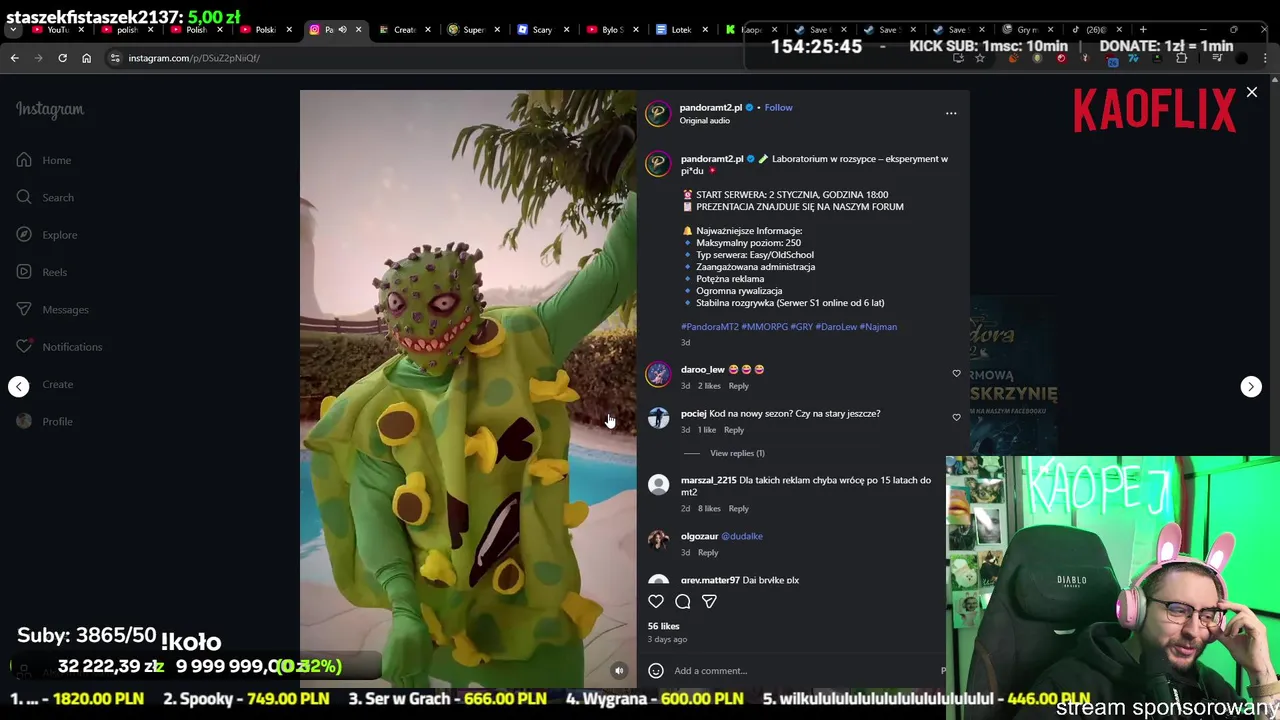Click the post video to pause
The width and height of the screenshot is (1280, 720).
click(x=468, y=389)
